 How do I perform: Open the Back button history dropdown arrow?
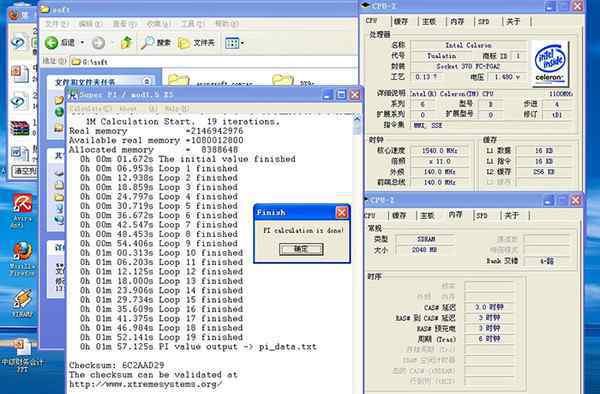point(82,43)
